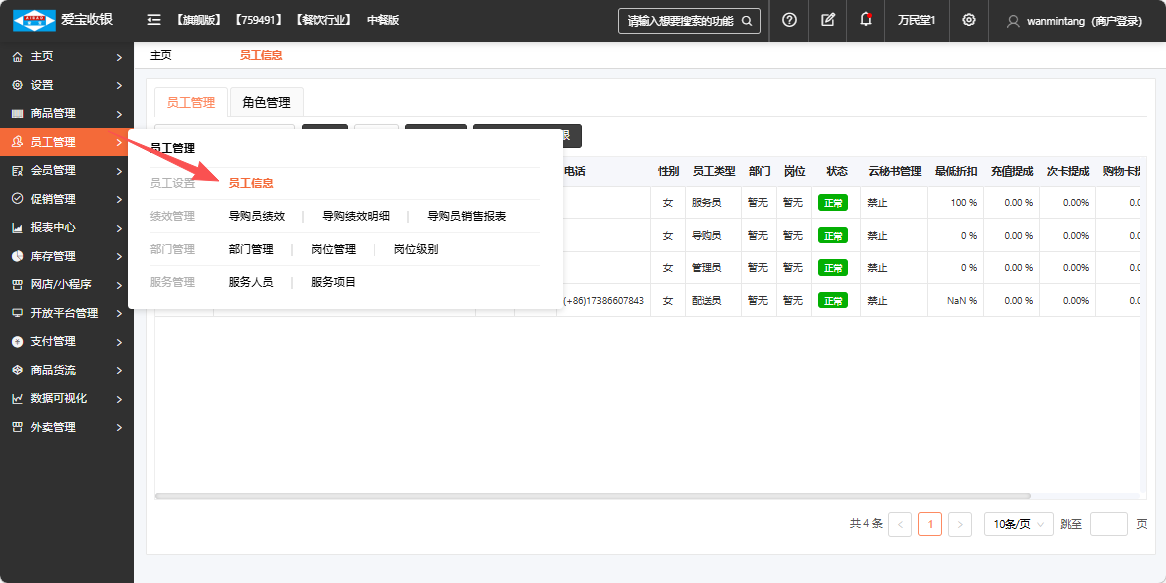Open the notification bell icon

(865, 20)
